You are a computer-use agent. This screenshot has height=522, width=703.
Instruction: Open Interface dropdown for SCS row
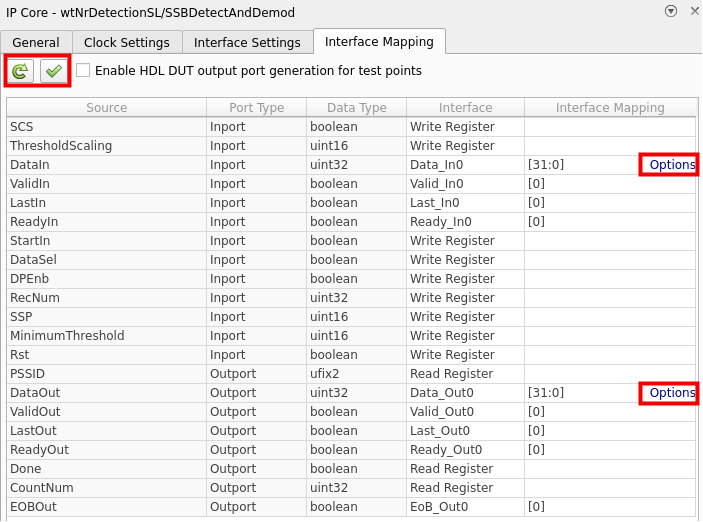[x=465, y=127]
